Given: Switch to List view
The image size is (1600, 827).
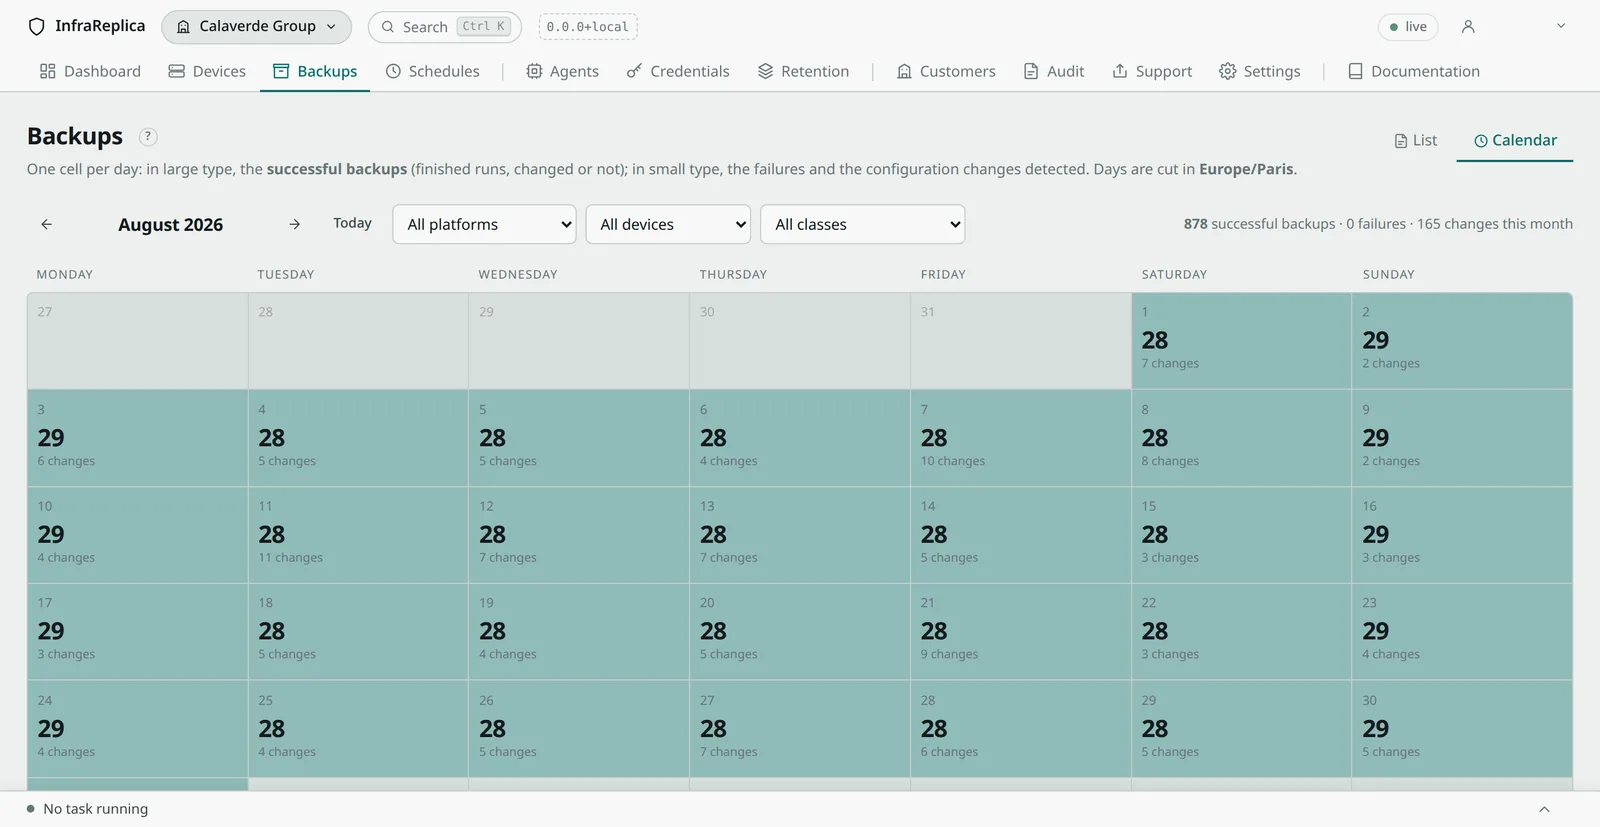Looking at the screenshot, I should point(1416,141).
